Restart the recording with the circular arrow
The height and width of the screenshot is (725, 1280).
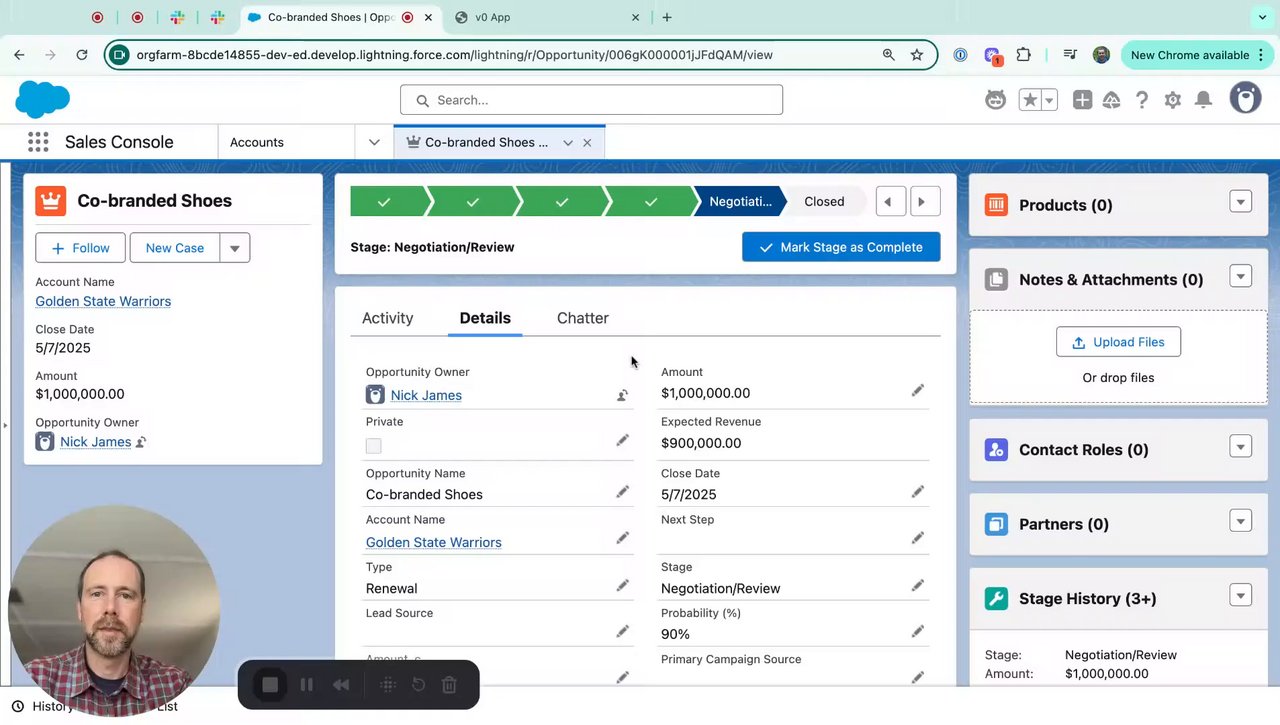(419, 685)
